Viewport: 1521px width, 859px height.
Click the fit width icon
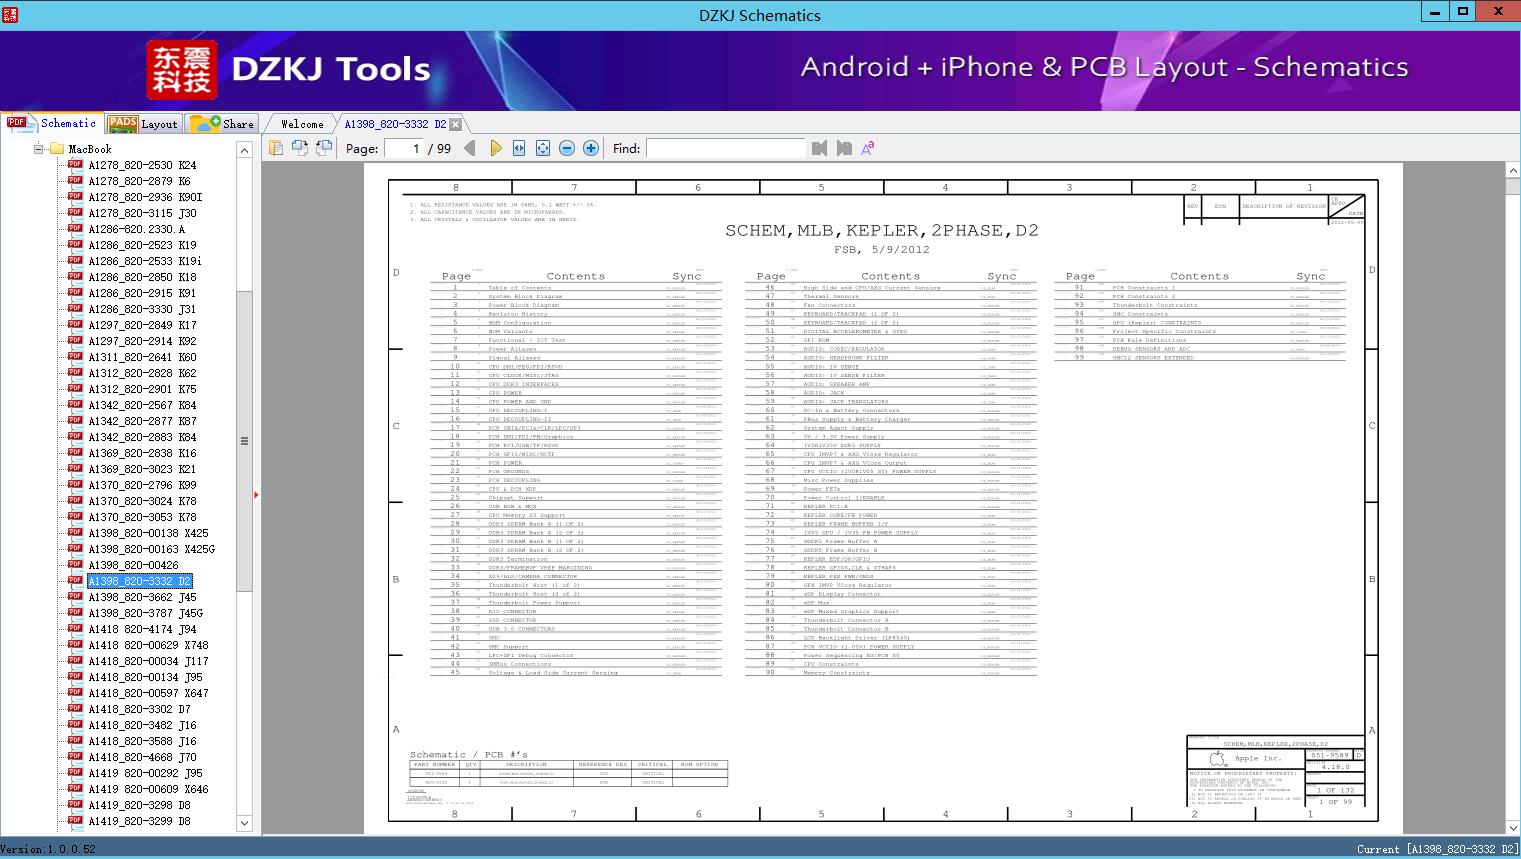[519, 148]
